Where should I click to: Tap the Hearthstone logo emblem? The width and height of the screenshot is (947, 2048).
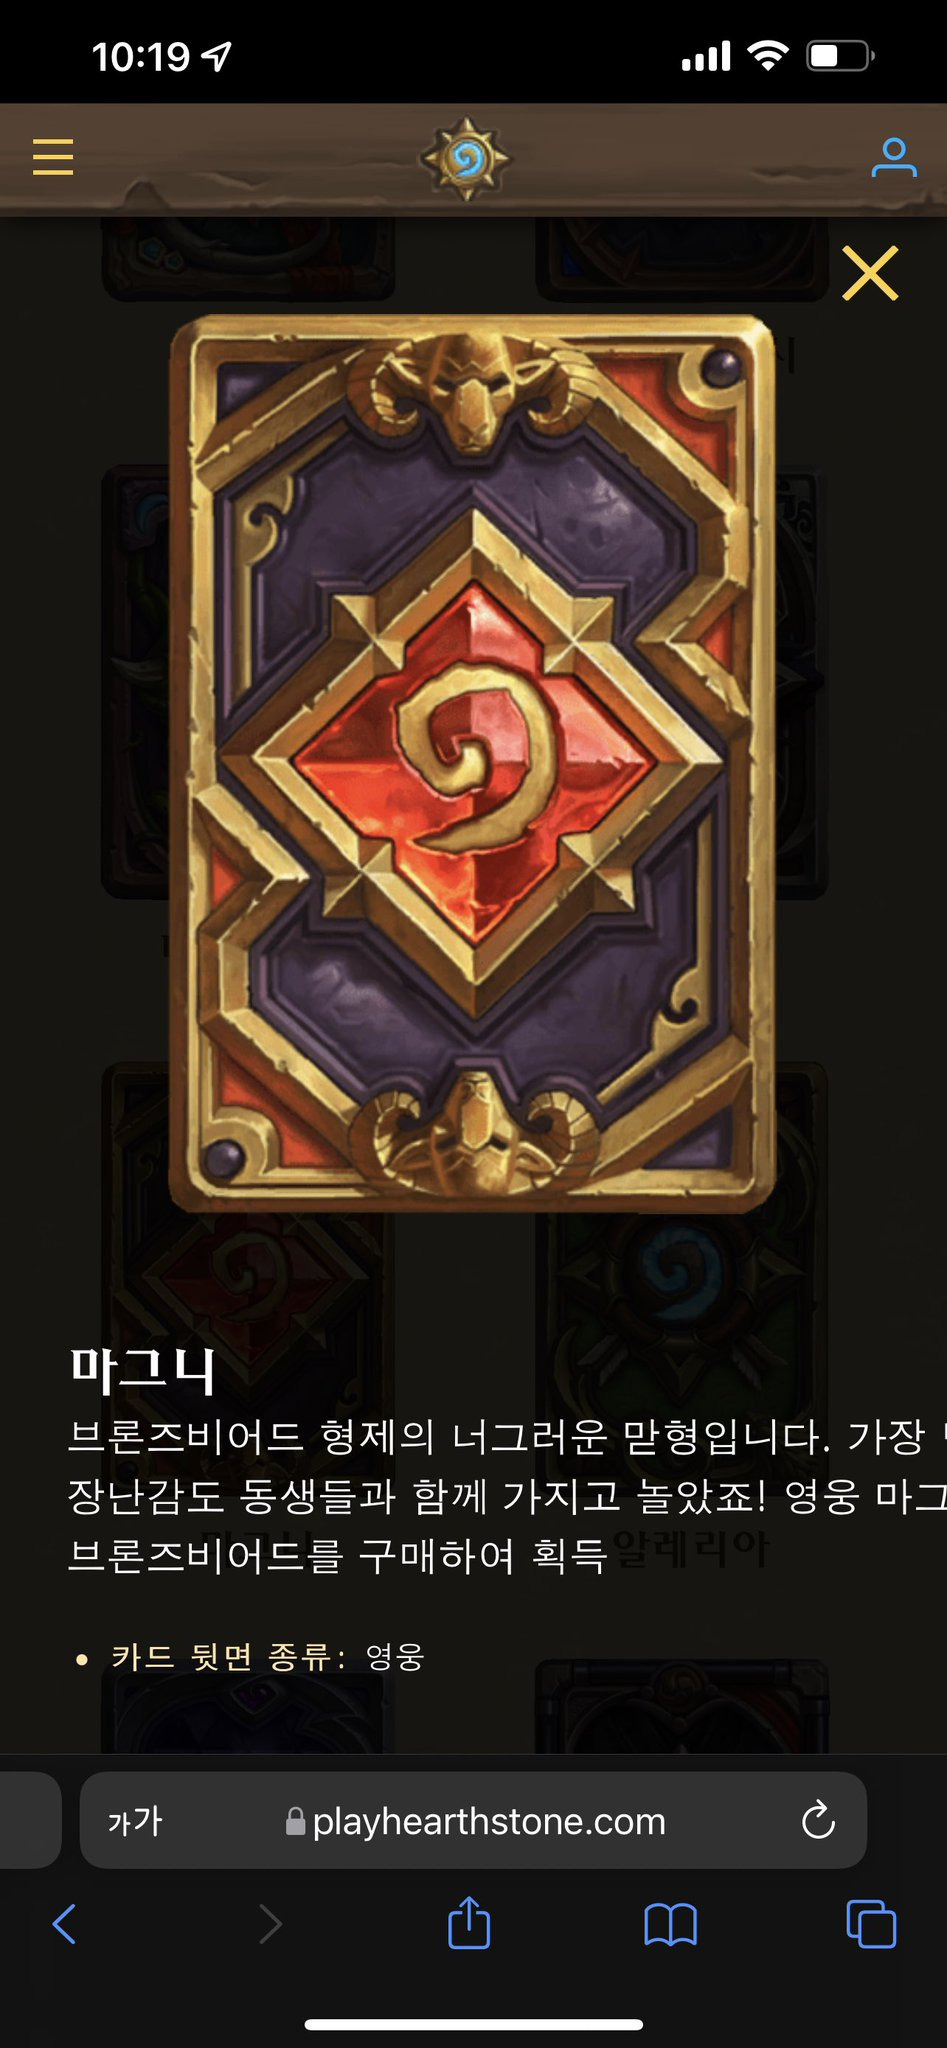466,158
